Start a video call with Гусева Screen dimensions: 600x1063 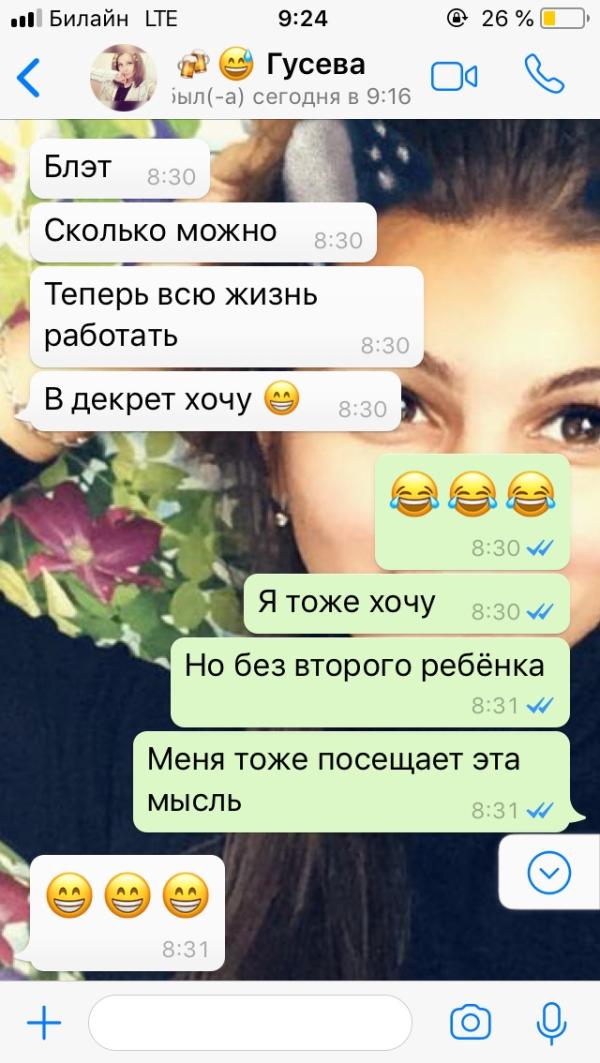[454, 77]
